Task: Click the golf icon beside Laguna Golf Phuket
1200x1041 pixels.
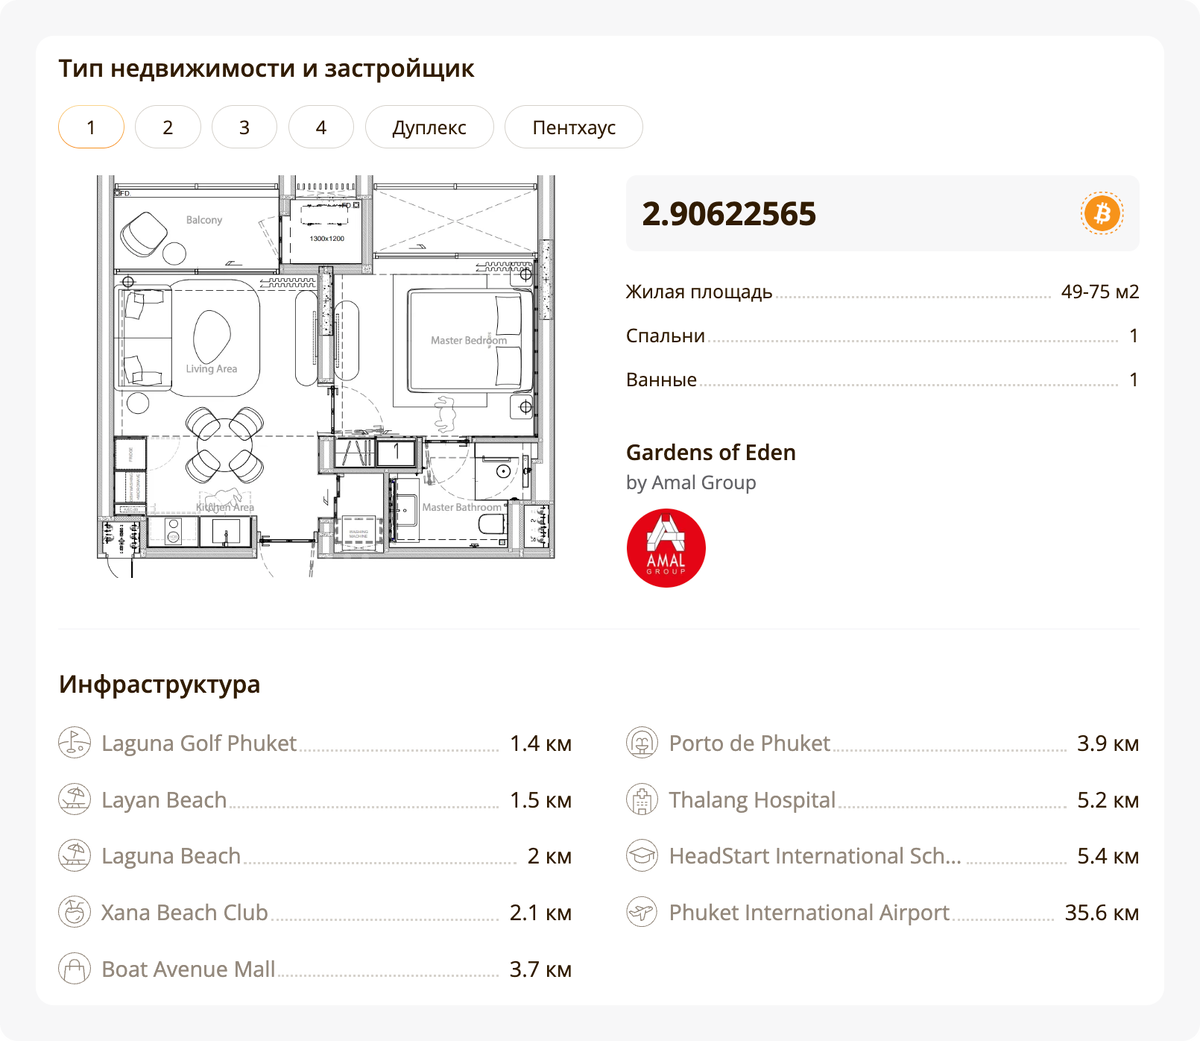Action: pos(74,743)
